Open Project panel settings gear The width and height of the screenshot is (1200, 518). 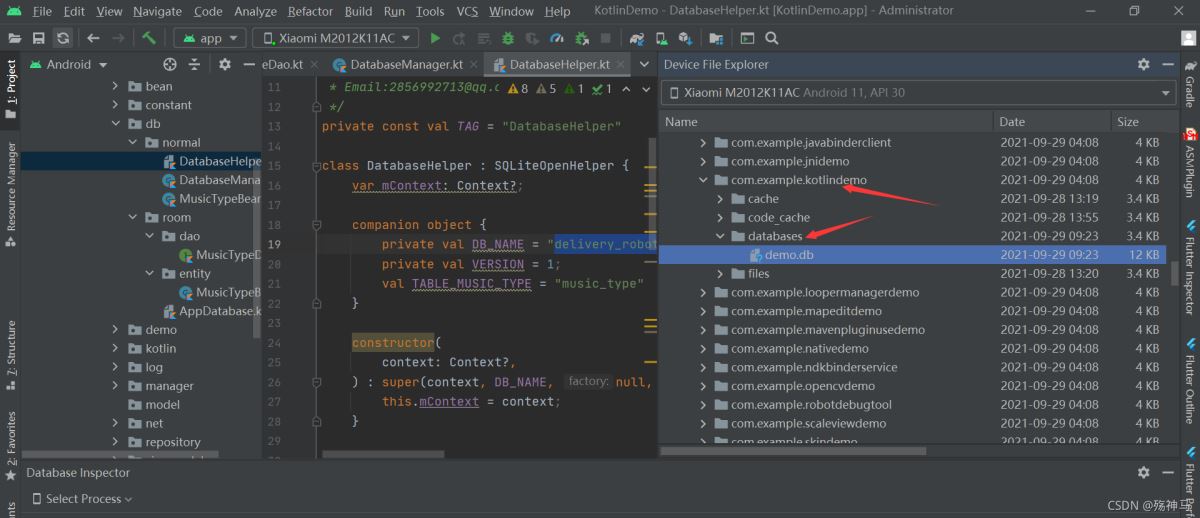(x=225, y=64)
